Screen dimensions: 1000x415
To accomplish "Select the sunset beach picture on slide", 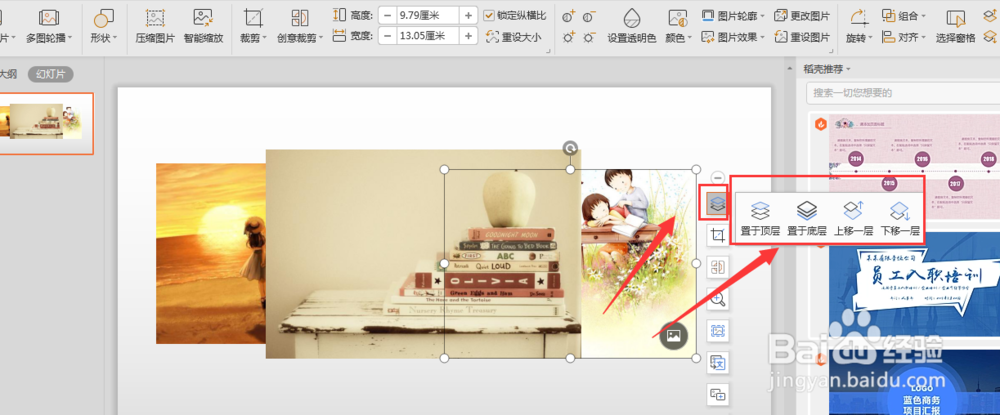I will 210,253.
